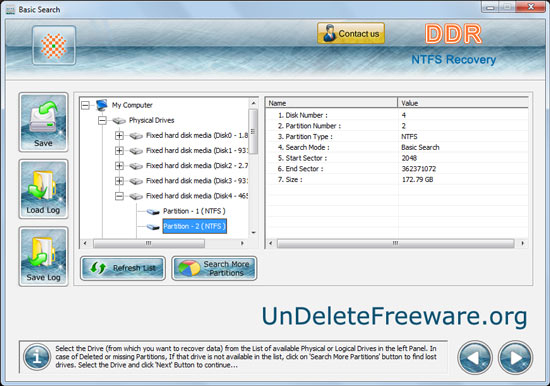Screen dimensions: 550x386
Task: Click tree panel horizontal scroll right arrow
Action: 242,243
